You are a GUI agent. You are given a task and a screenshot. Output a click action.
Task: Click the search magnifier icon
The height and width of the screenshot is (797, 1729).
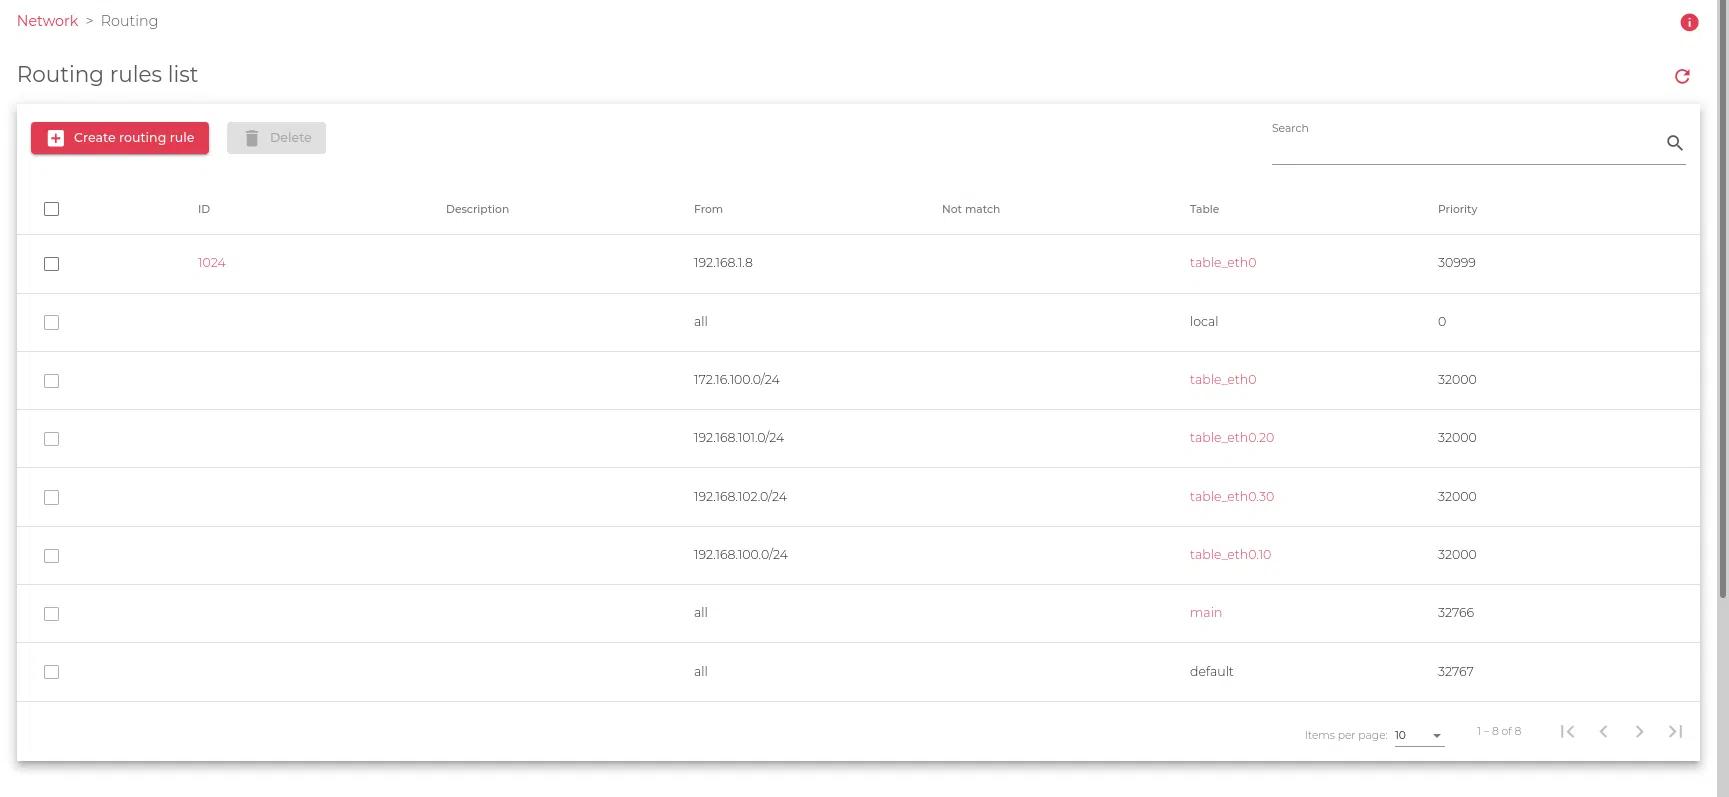pos(1674,143)
